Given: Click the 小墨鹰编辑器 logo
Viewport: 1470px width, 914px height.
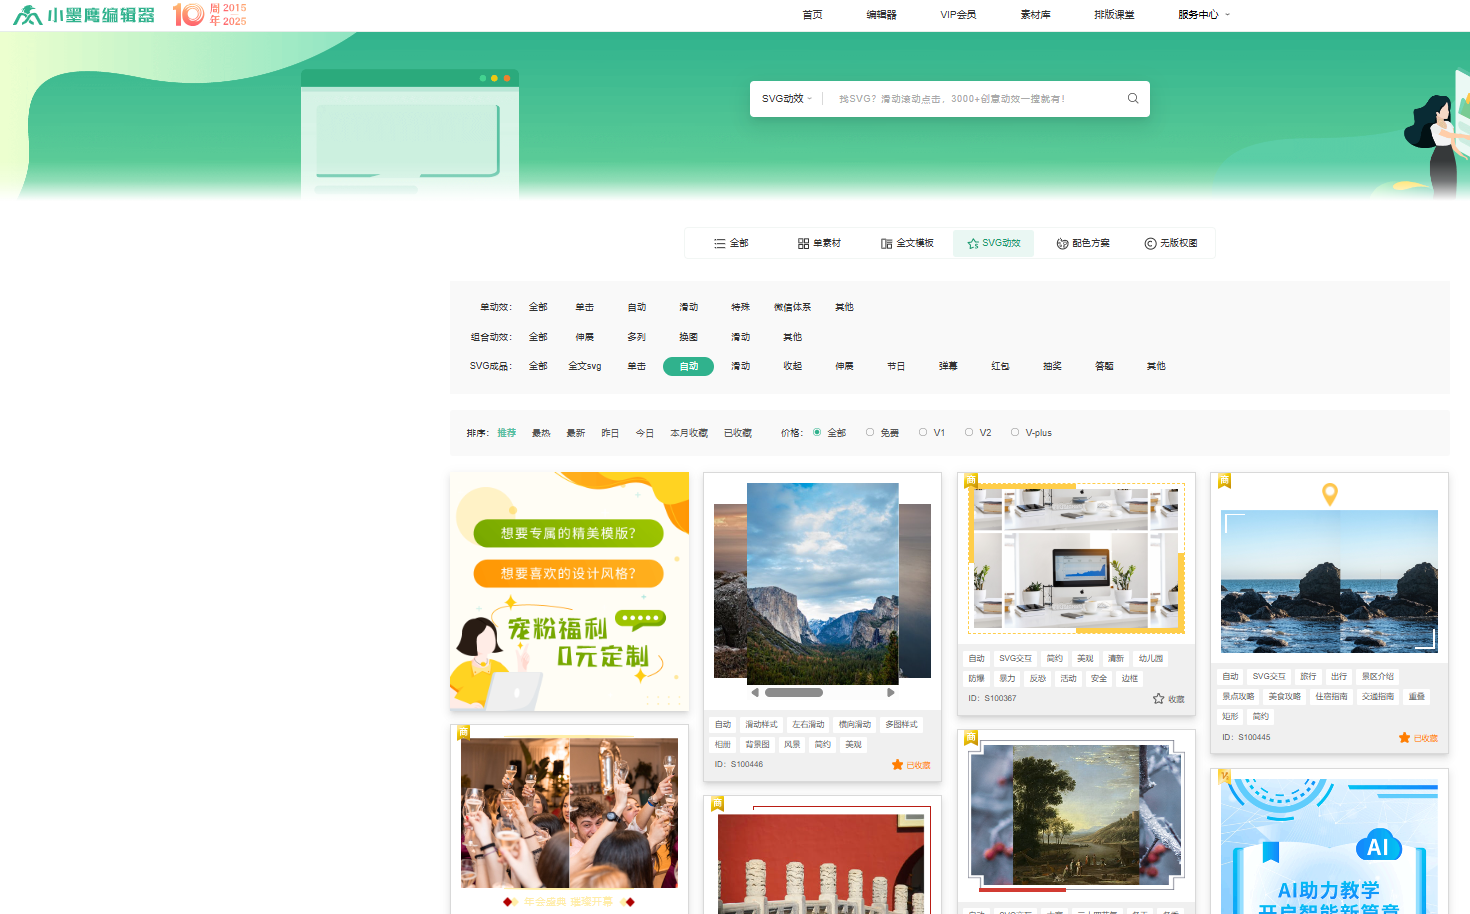Looking at the screenshot, I should click(84, 15).
